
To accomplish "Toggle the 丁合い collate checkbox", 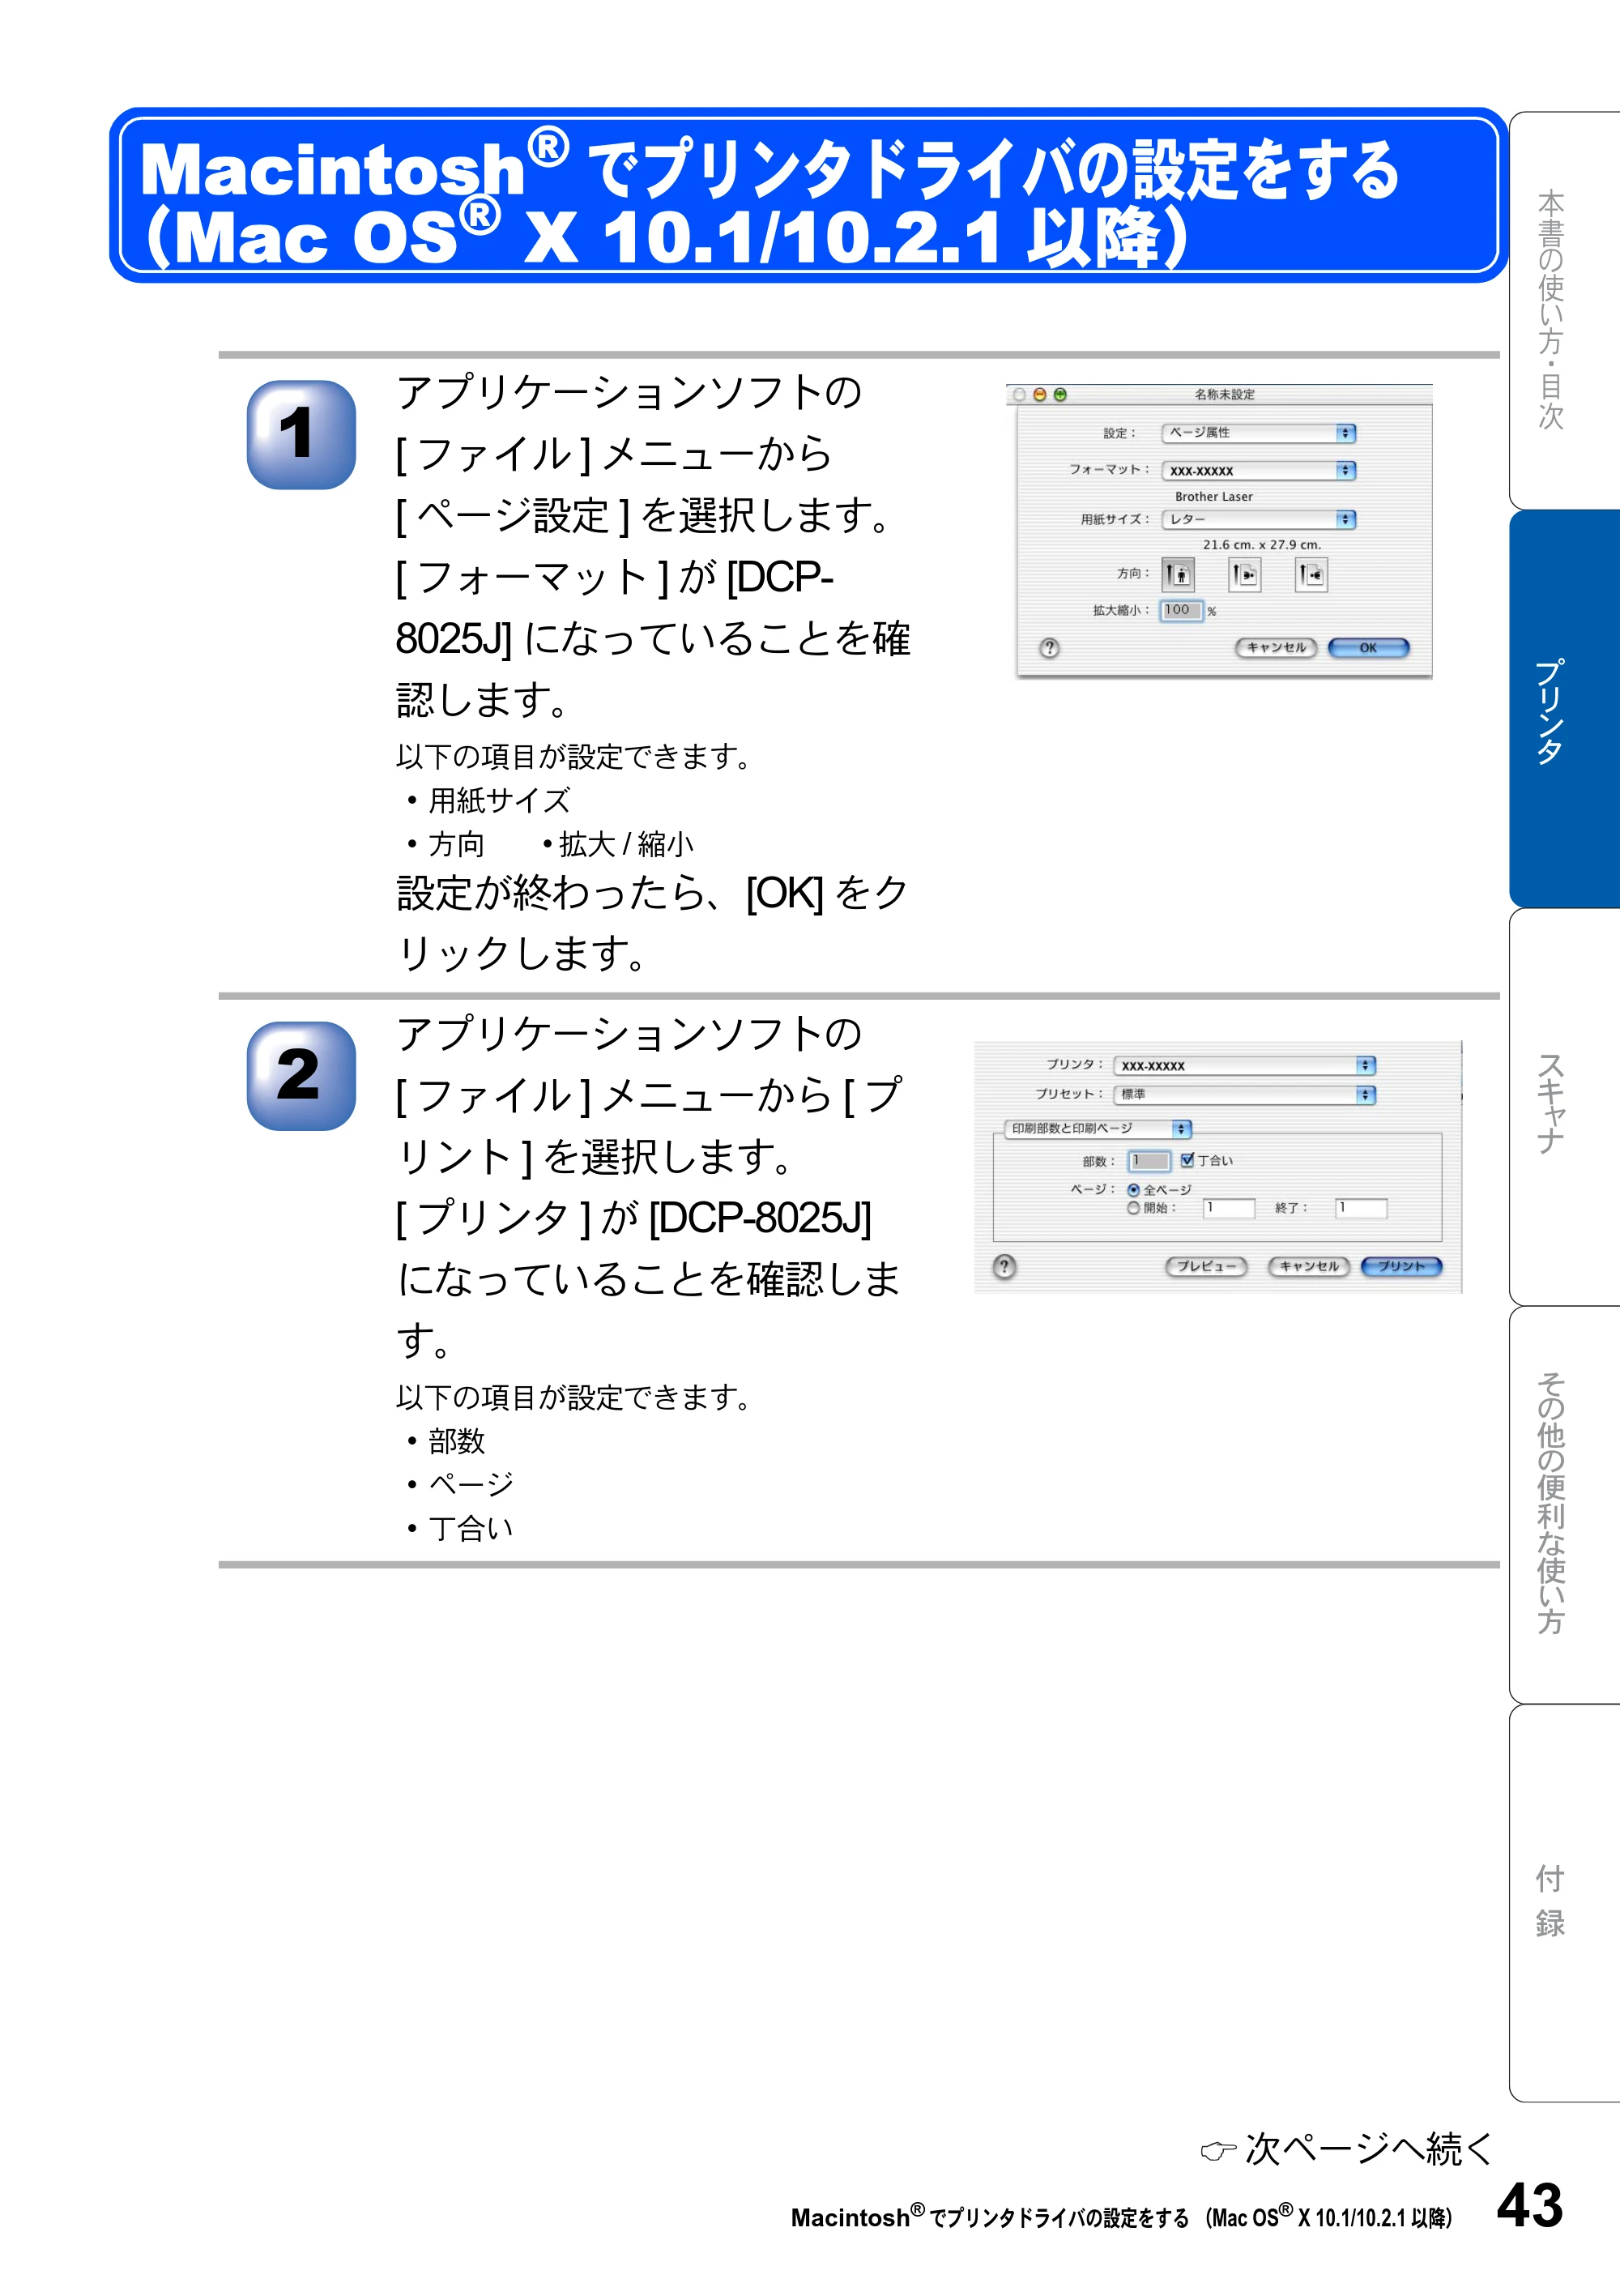I will tap(1187, 1160).
